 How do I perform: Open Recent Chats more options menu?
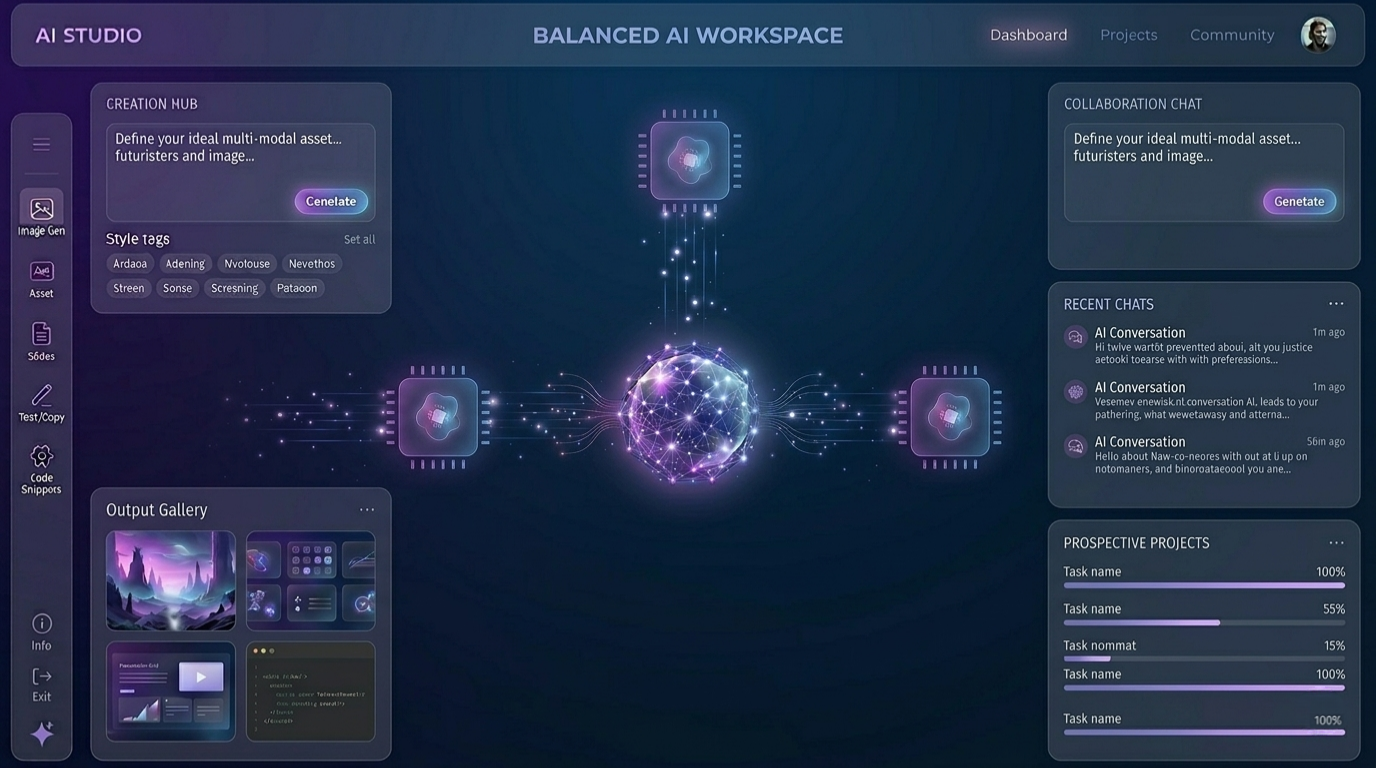tap(1336, 304)
